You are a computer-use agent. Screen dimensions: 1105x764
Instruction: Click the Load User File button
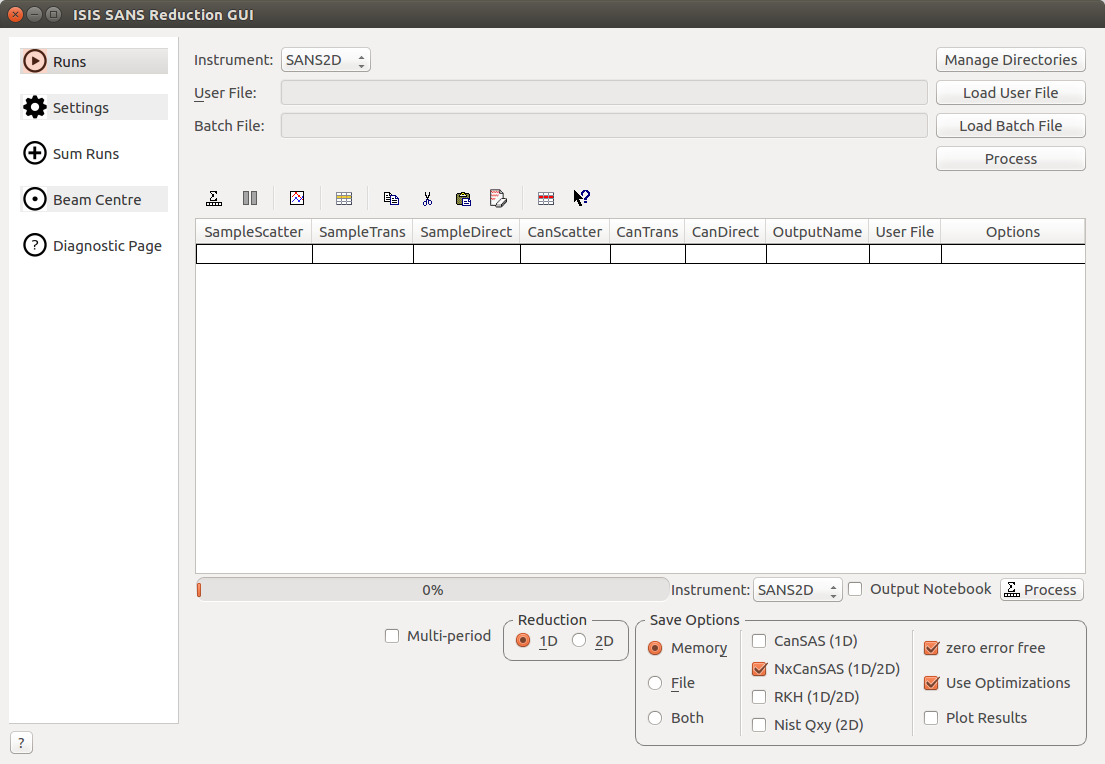pos(1010,93)
